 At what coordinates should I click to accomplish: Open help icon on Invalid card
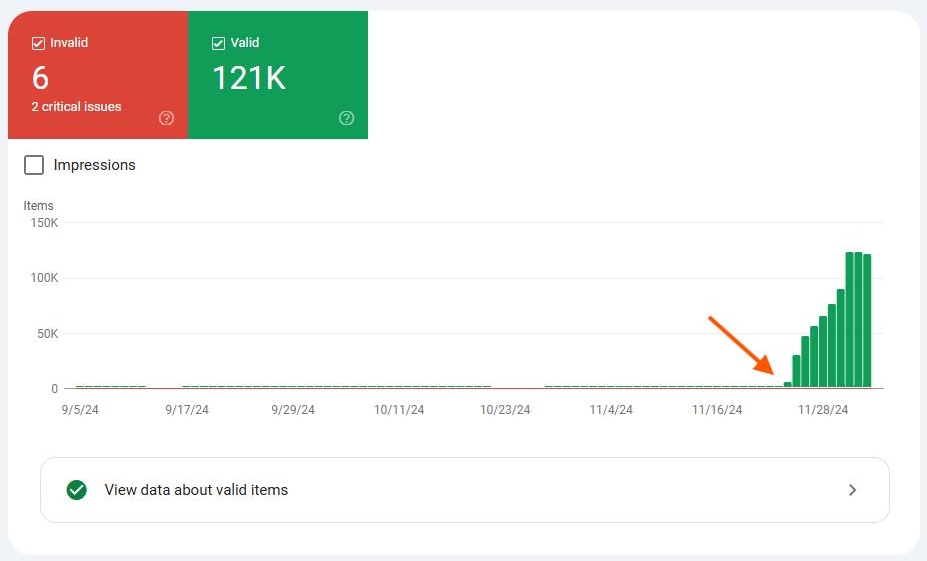166,118
